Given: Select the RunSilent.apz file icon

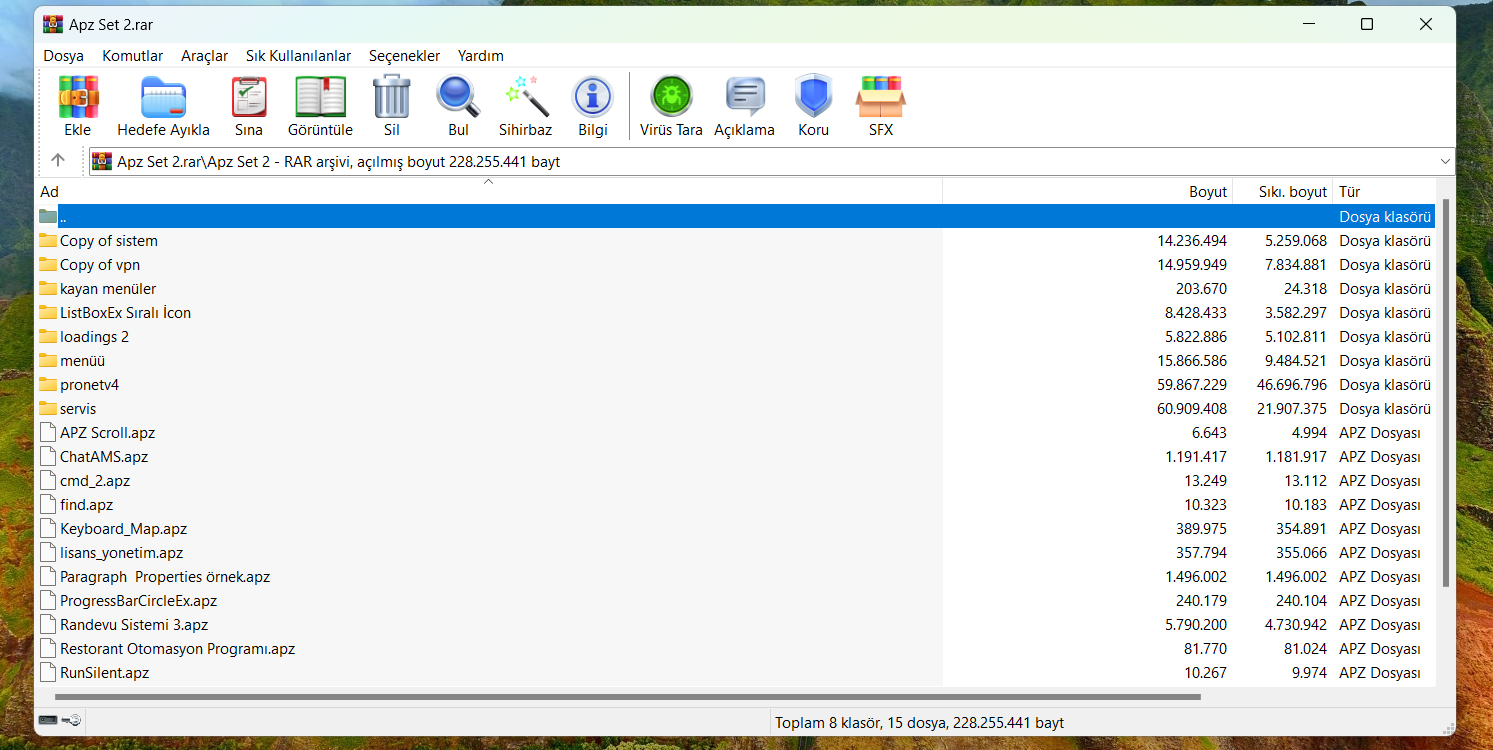Looking at the screenshot, I should tap(48, 672).
